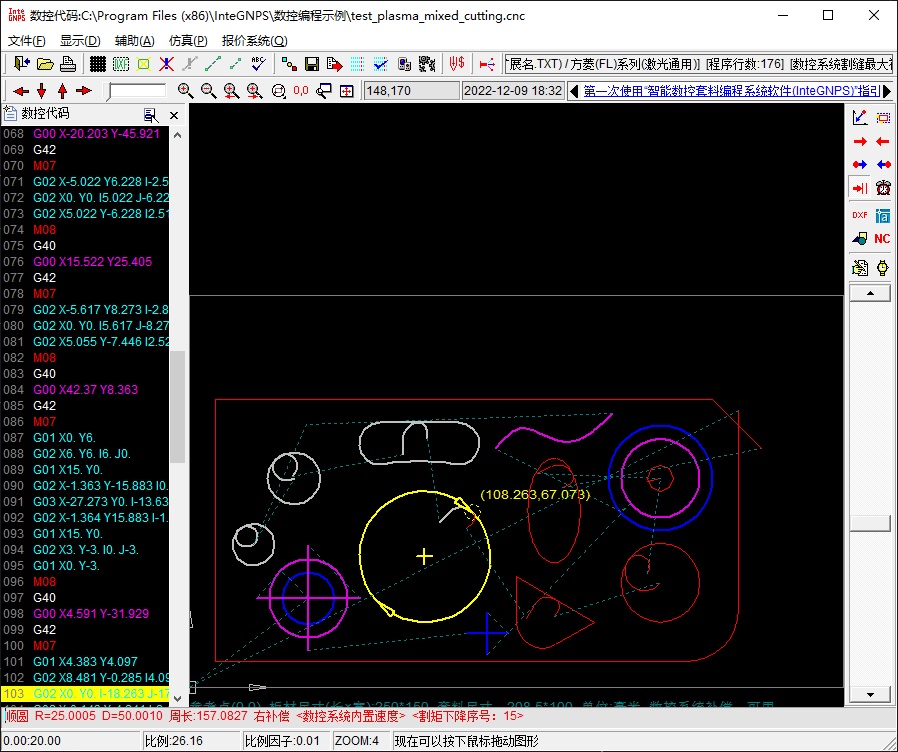
Task: Close the 数控代码 panel
Action: [x=174, y=115]
